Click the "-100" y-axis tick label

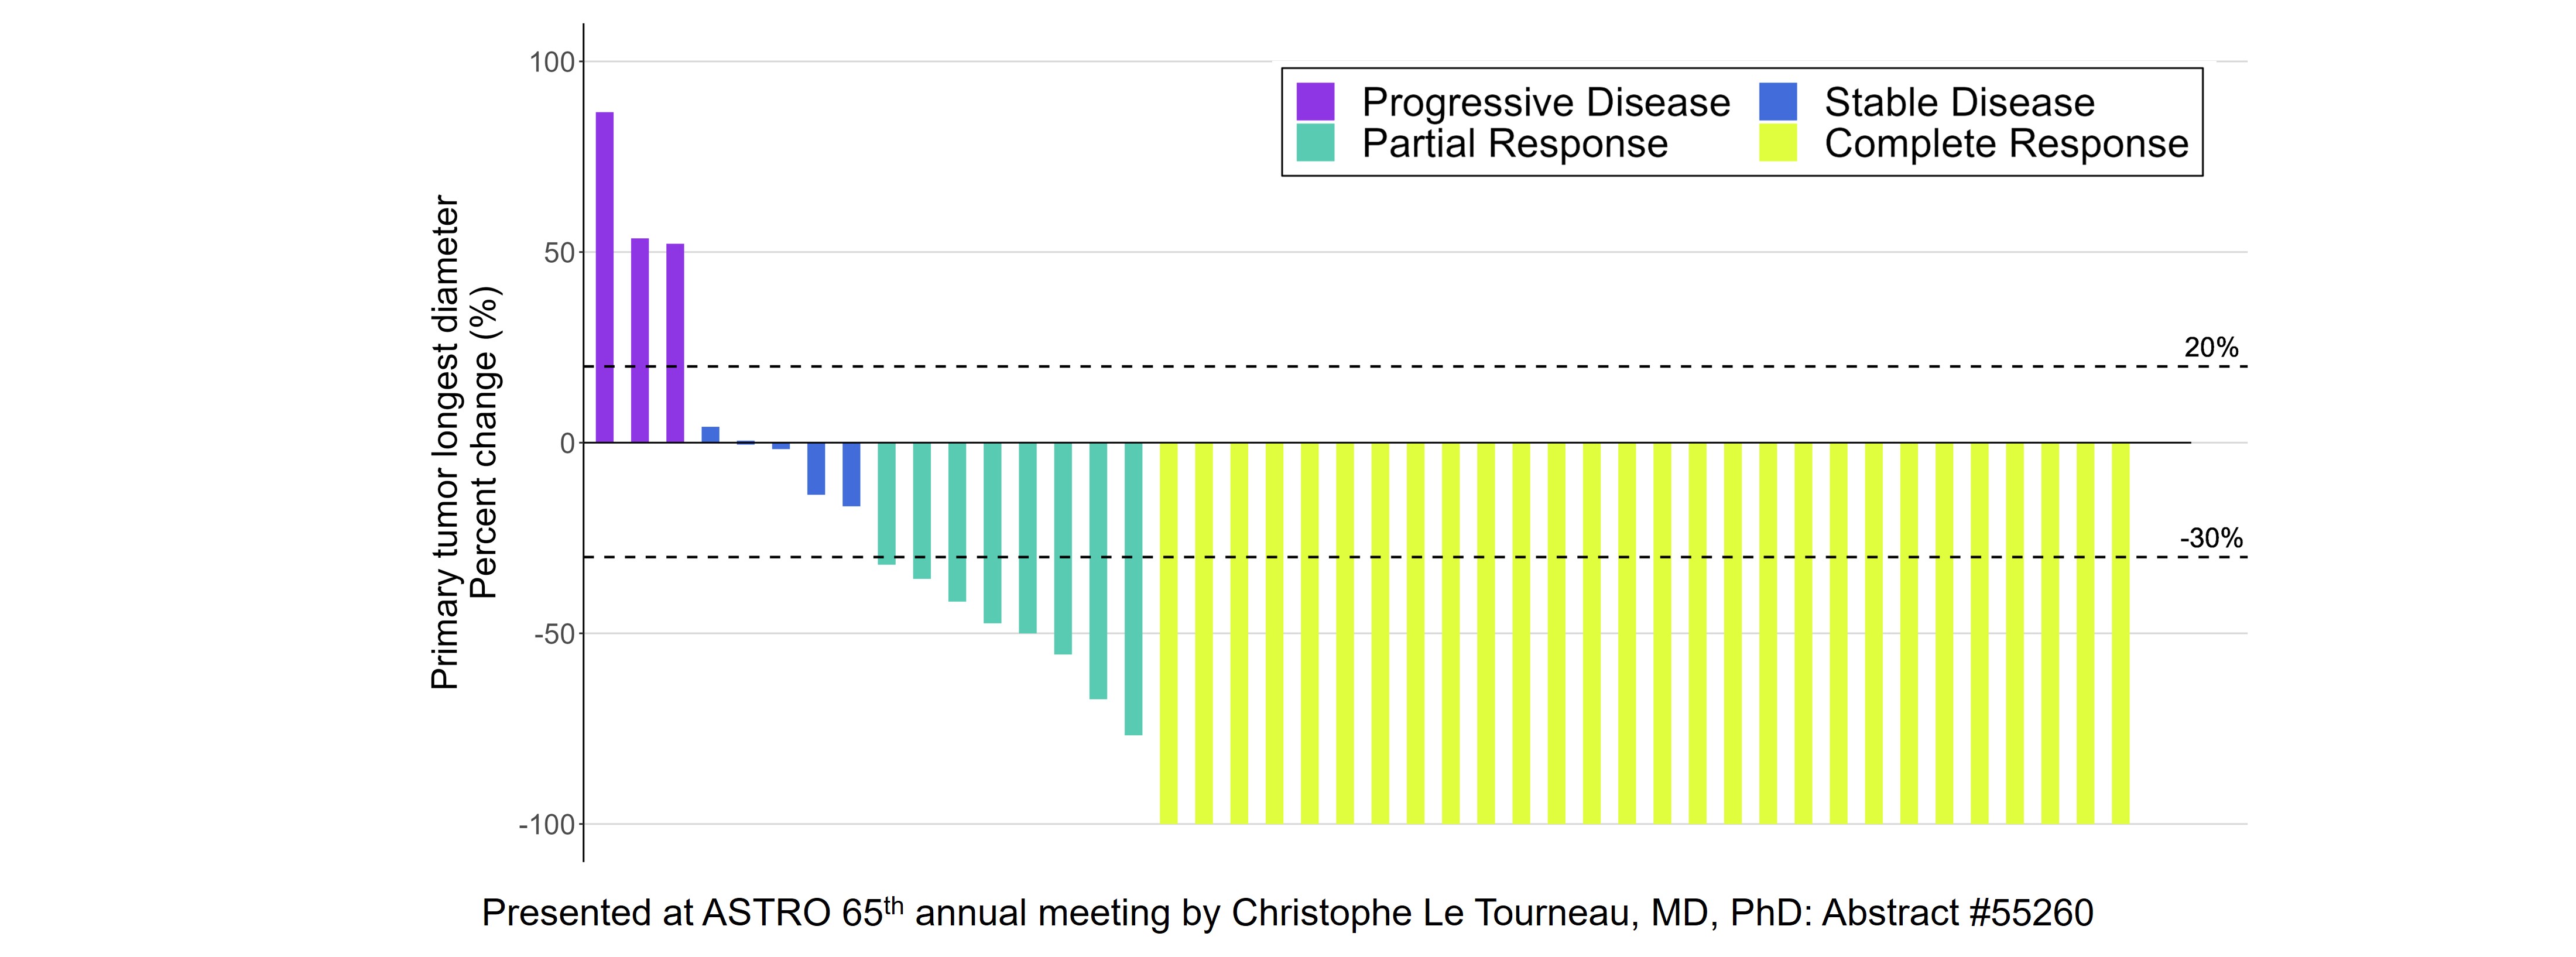pos(547,825)
